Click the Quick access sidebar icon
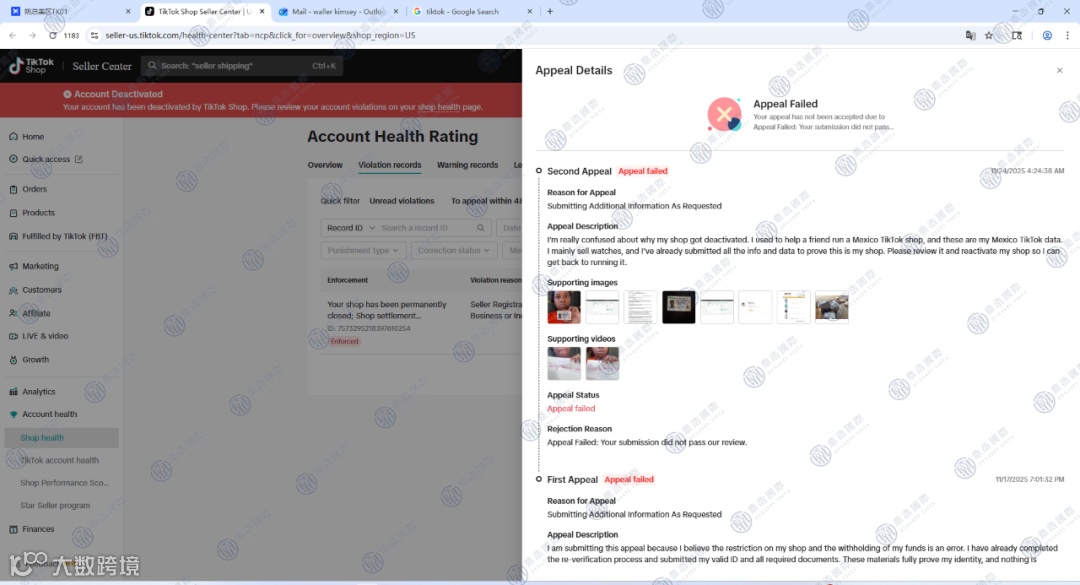The image size is (1080, 585). [13, 159]
